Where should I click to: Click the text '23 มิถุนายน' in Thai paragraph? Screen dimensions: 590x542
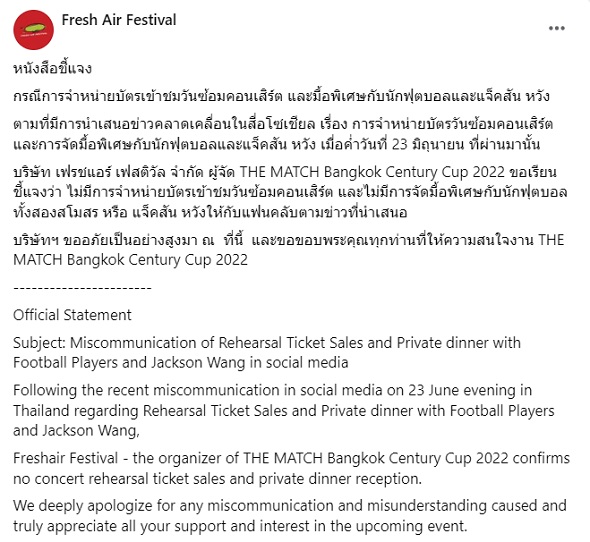tap(428, 144)
